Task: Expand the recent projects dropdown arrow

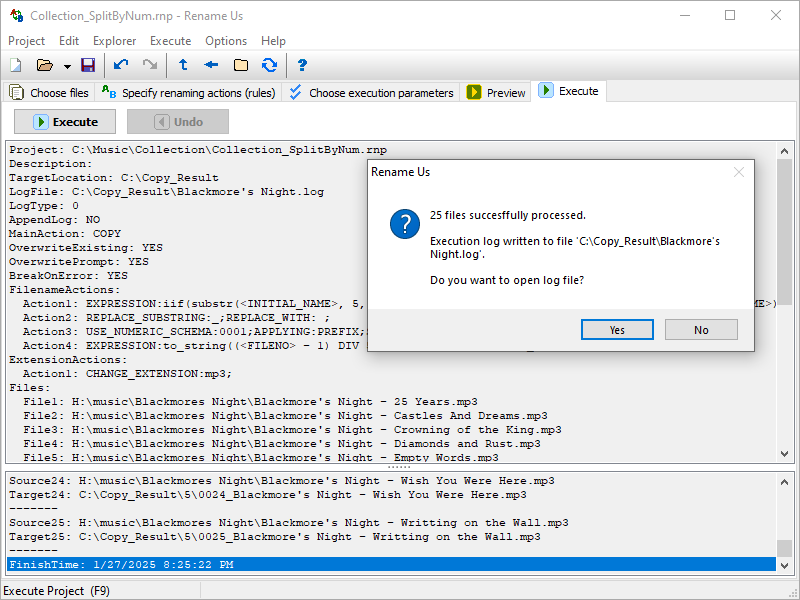Action: [67, 66]
